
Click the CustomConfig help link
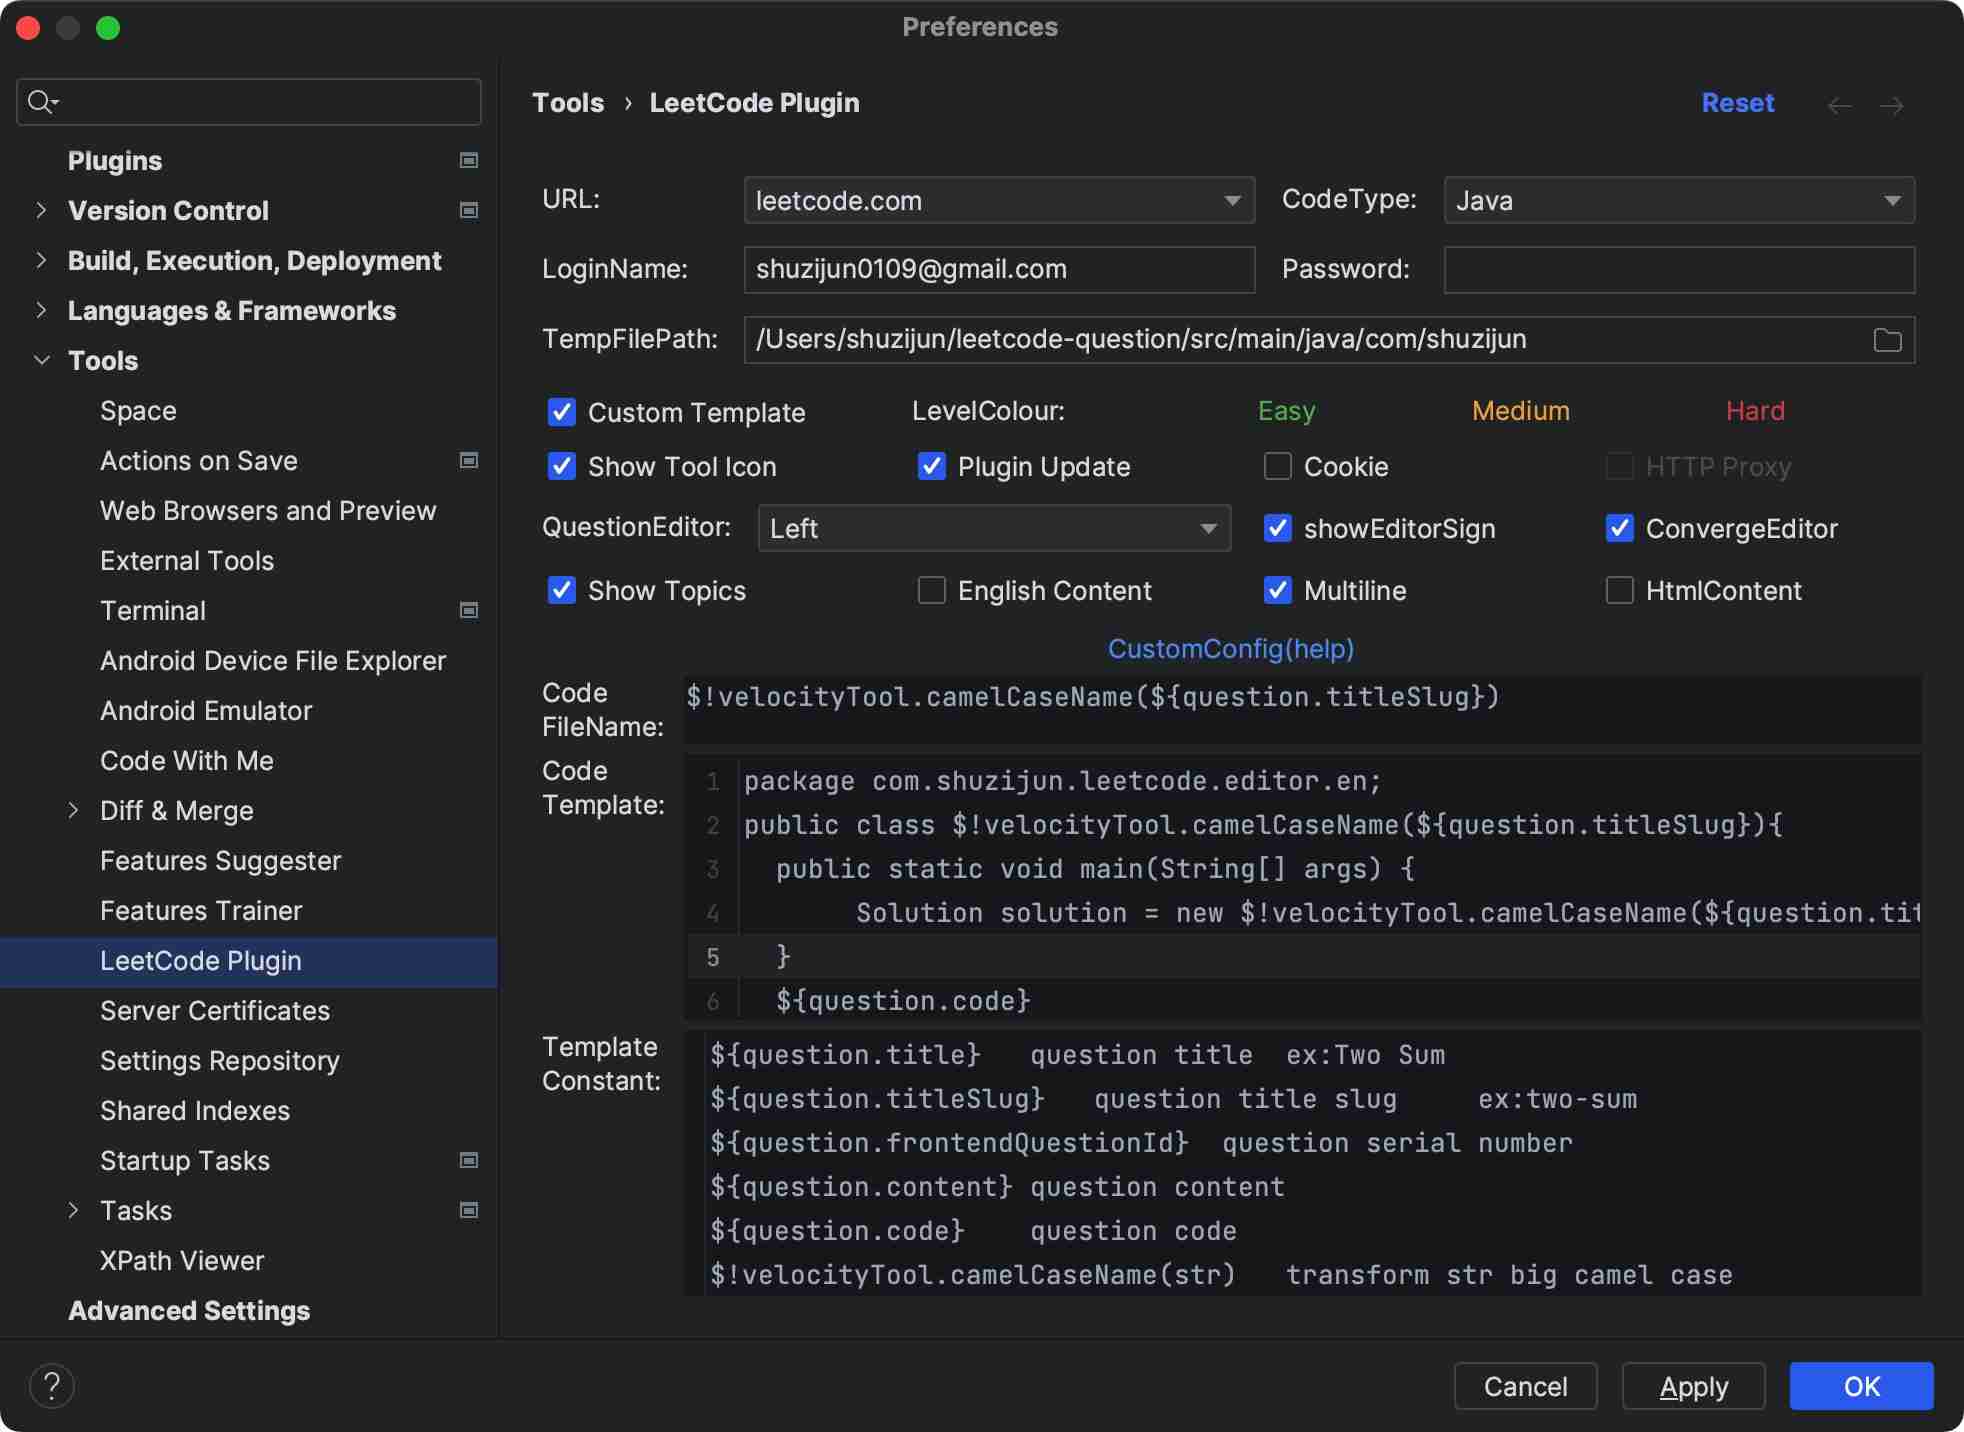pos(1232,648)
